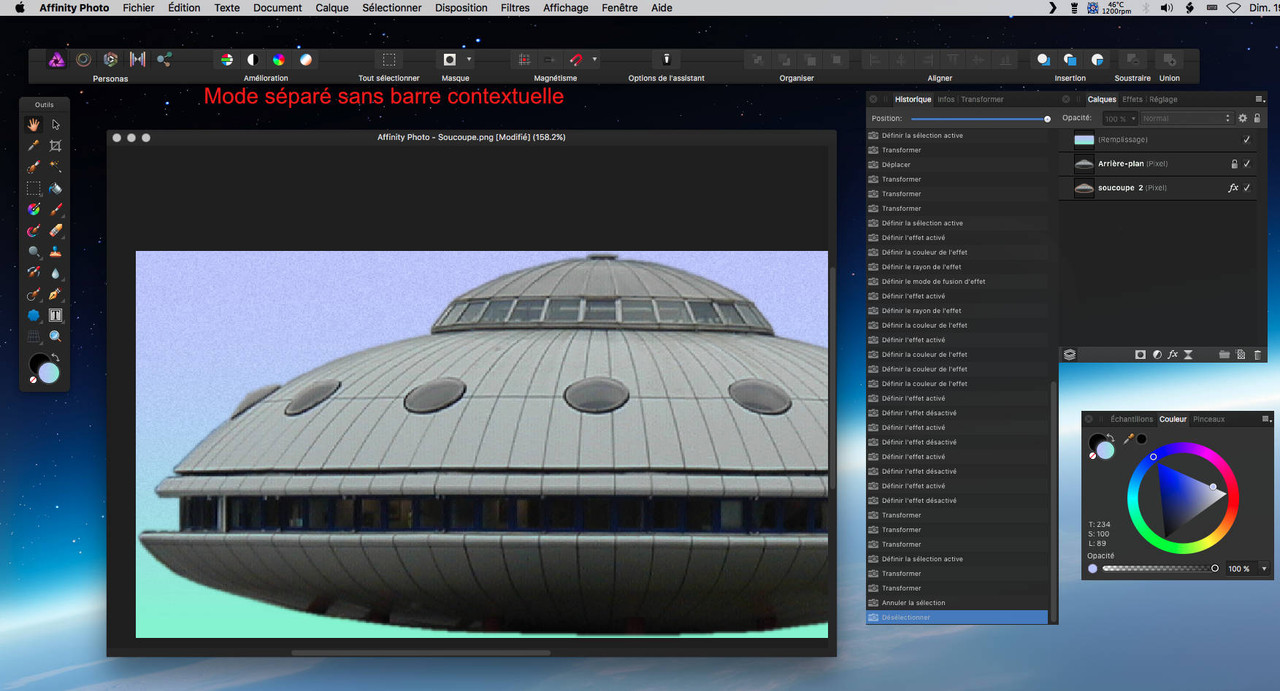
Task: Open the Sélectionner menu
Action: pos(392,8)
